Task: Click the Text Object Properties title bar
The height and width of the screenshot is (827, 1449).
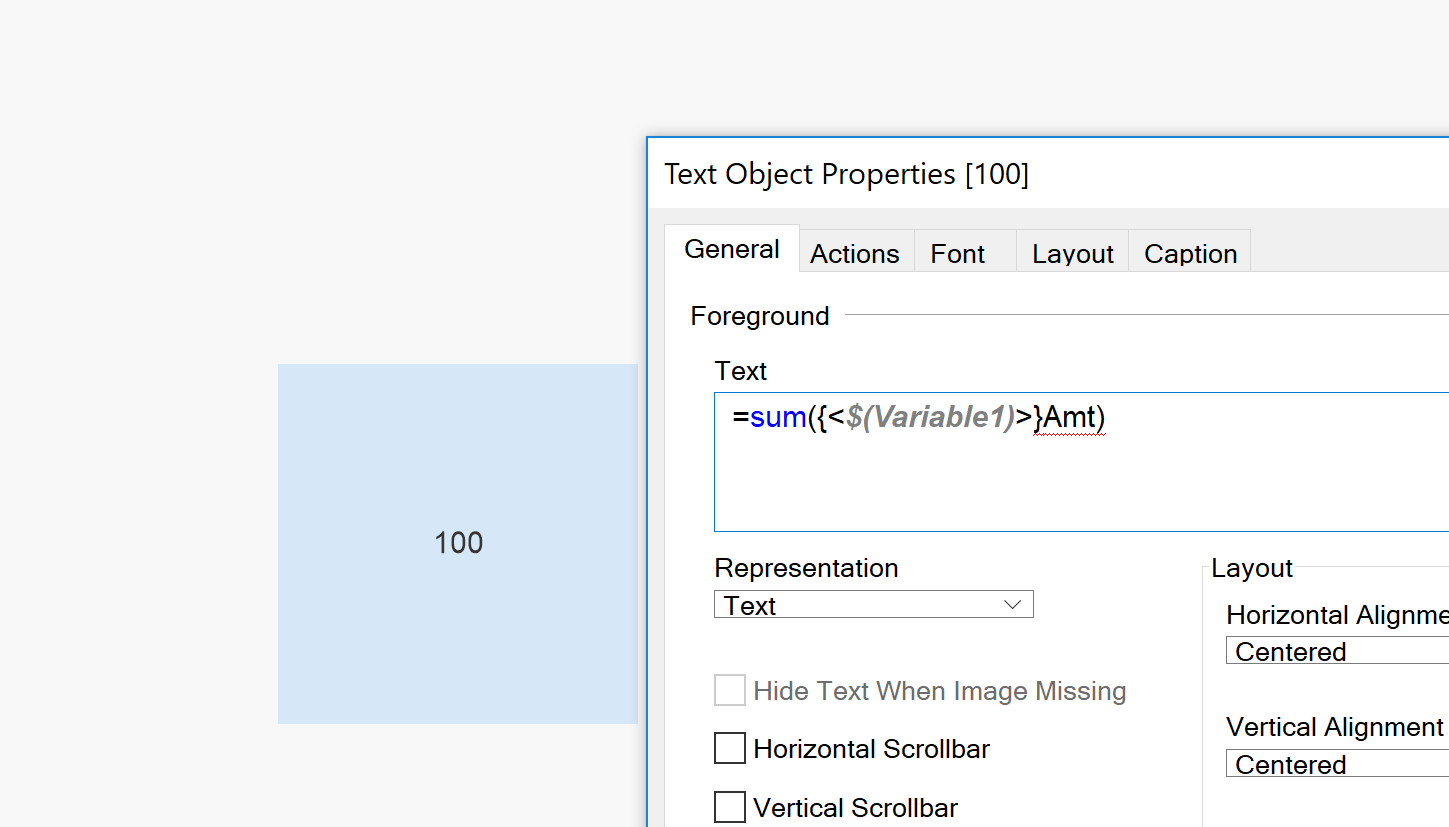Action: [1048, 174]
